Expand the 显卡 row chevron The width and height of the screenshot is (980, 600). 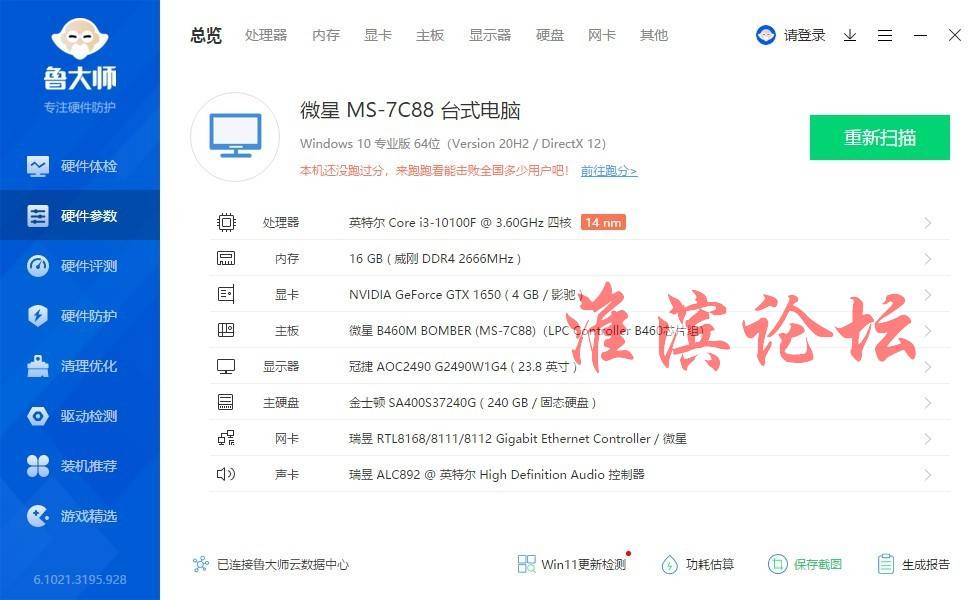[928, 295]
